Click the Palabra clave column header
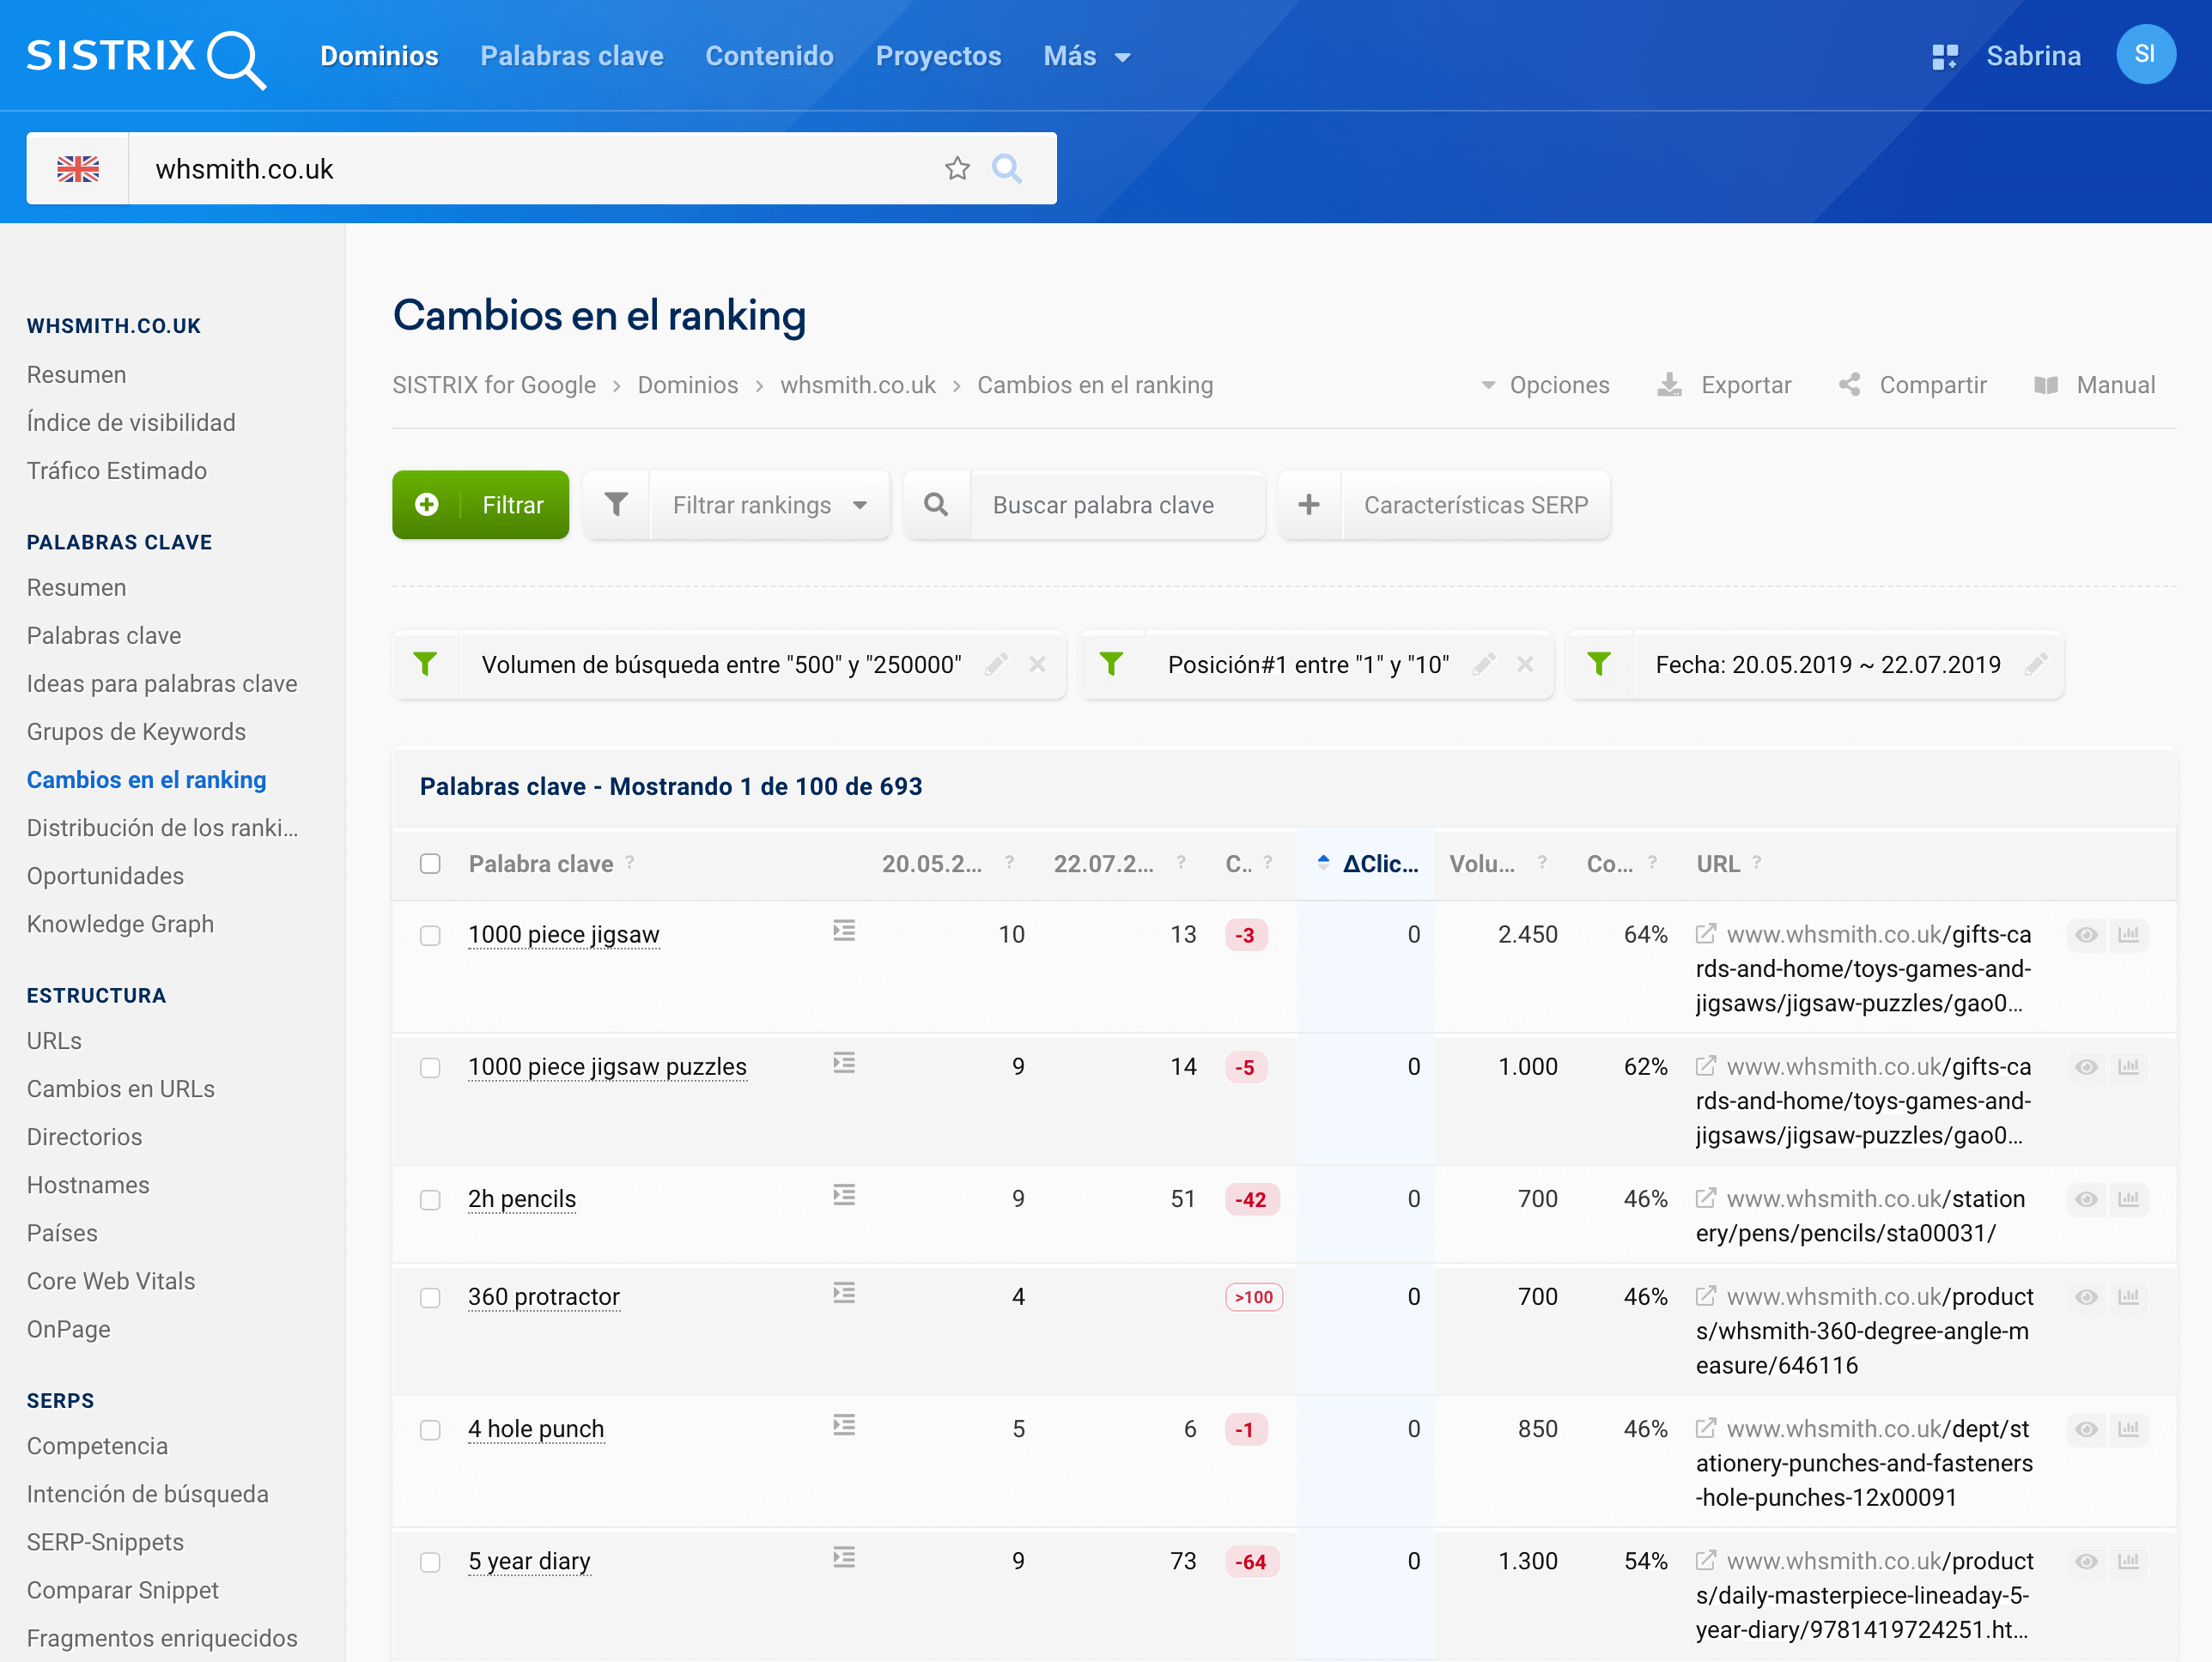 pos(541,864)
